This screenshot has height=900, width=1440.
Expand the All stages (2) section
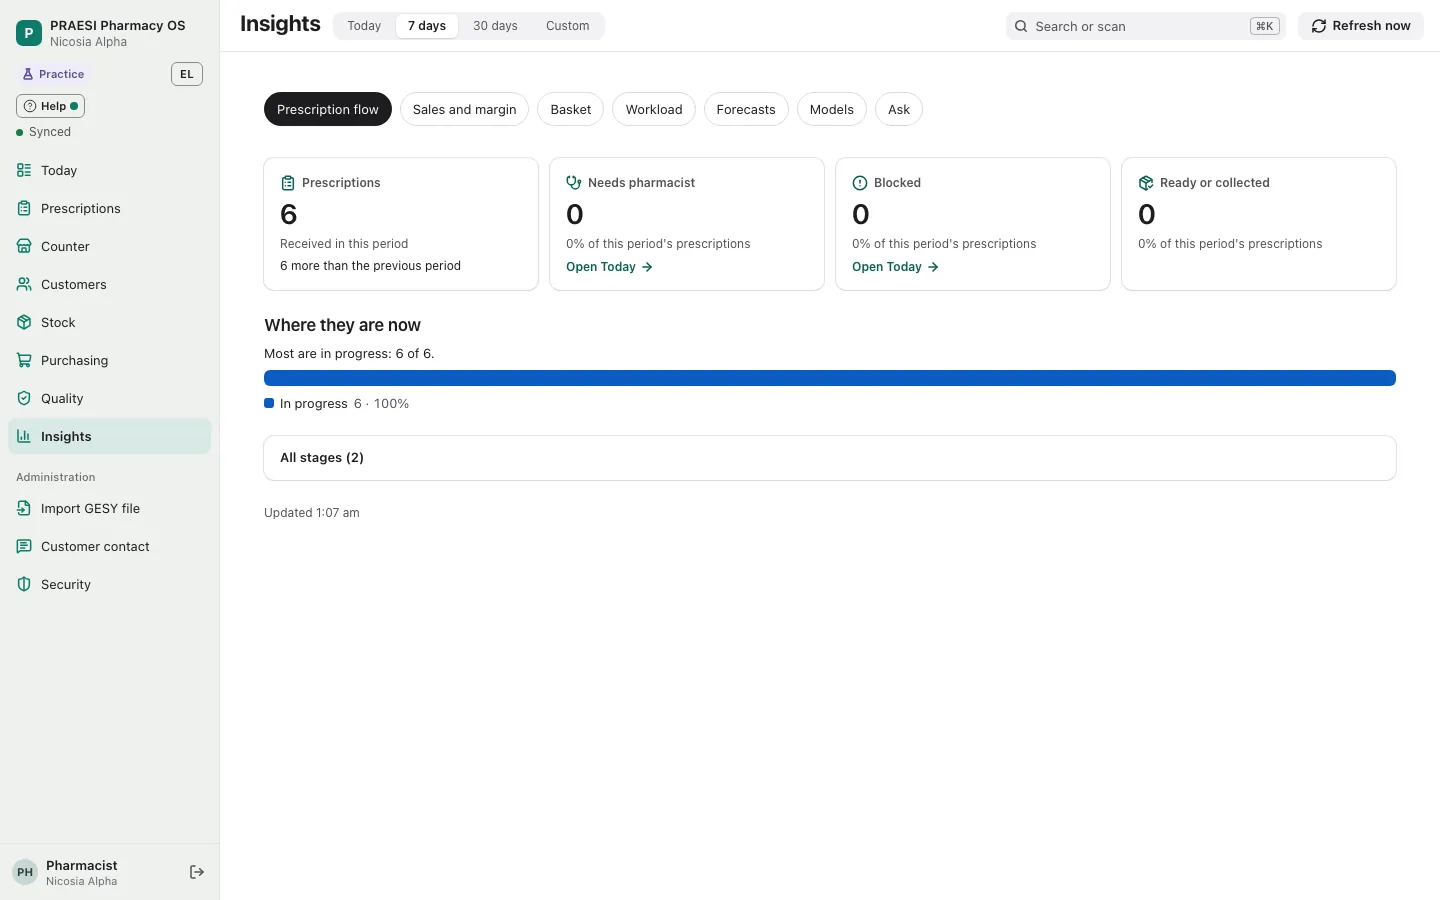(830, 458)
